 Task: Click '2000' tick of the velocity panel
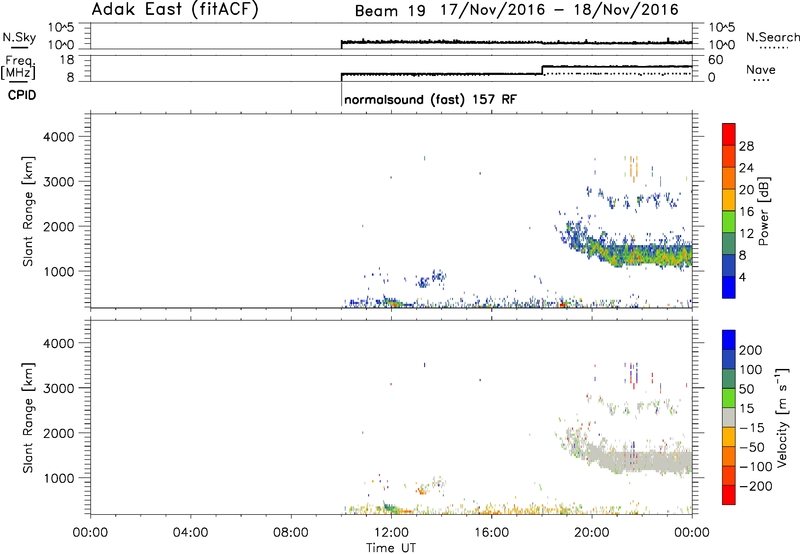pos(58,433)
